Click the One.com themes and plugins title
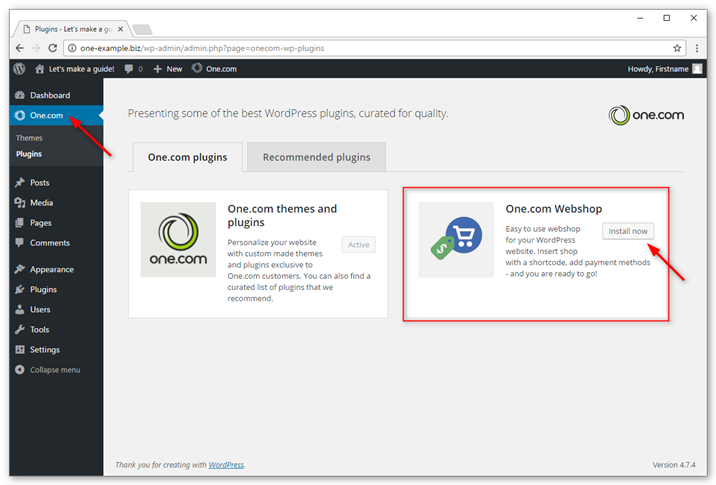 [x=282, y=216]
